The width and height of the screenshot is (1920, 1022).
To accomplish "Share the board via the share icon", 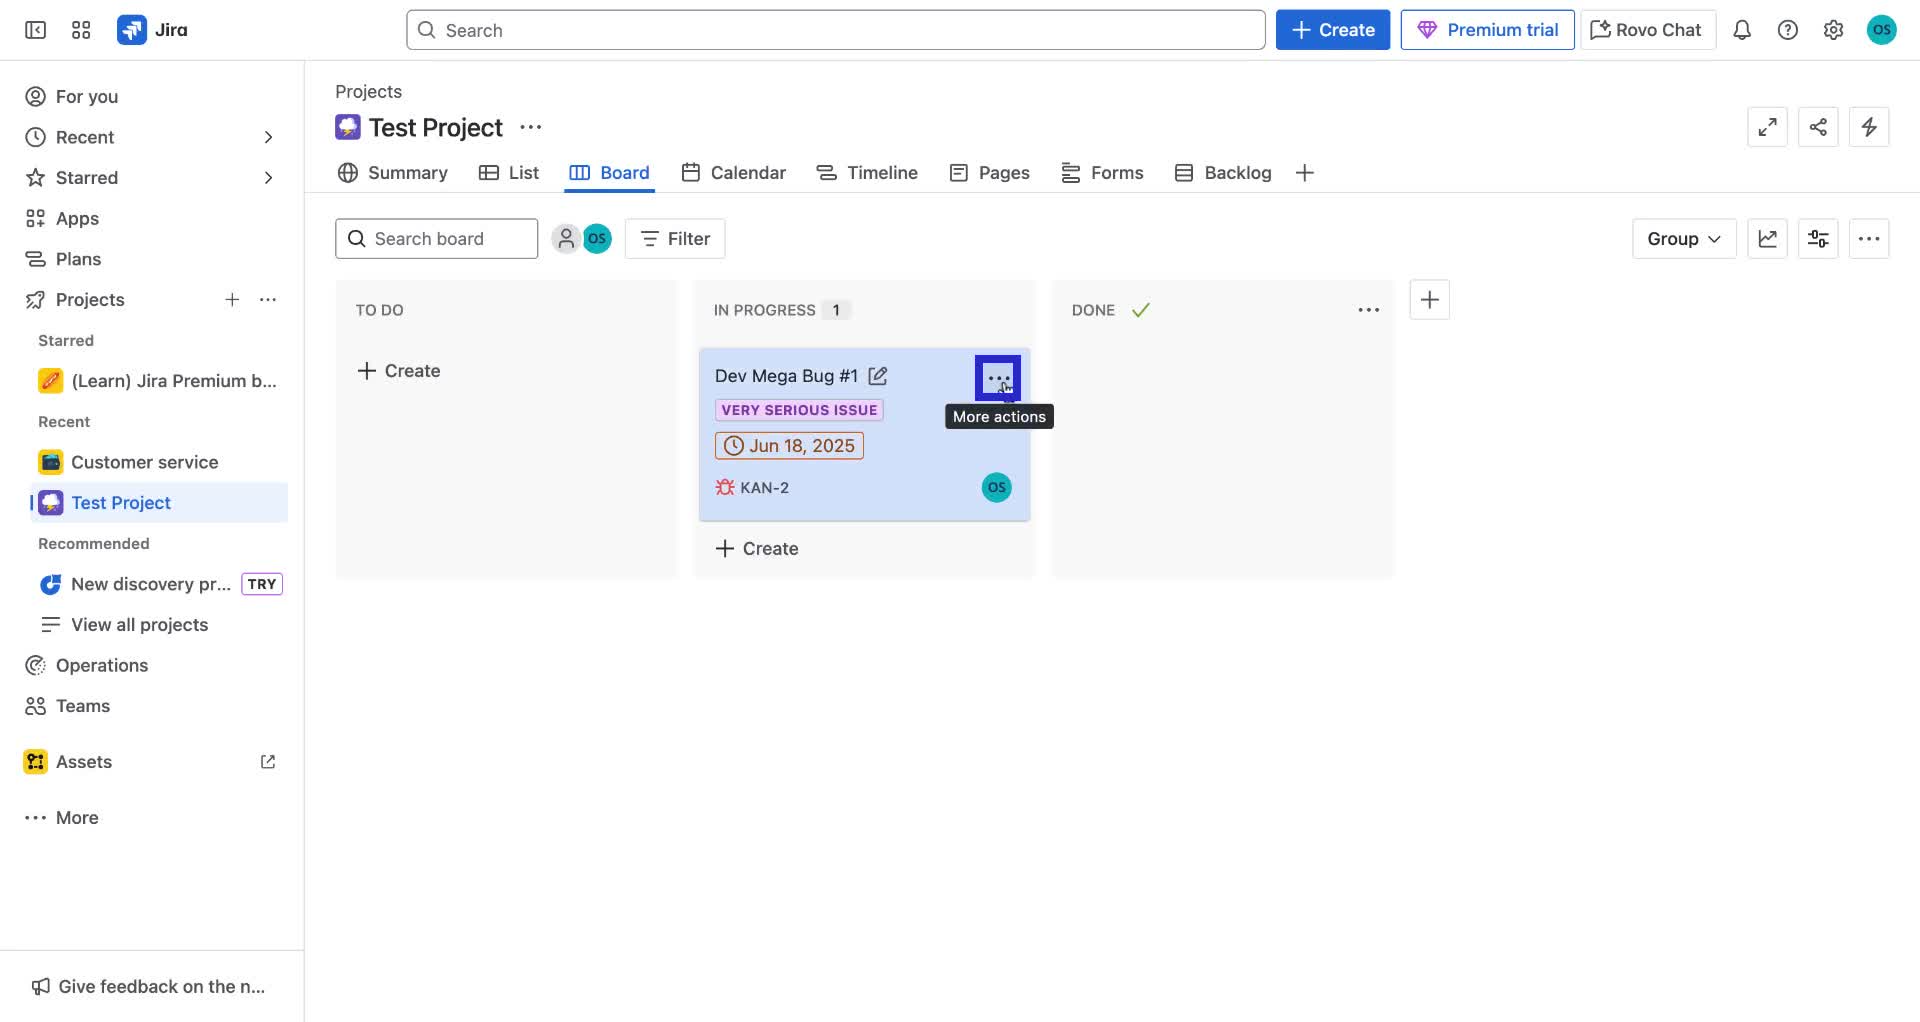I will (1818, 127).
